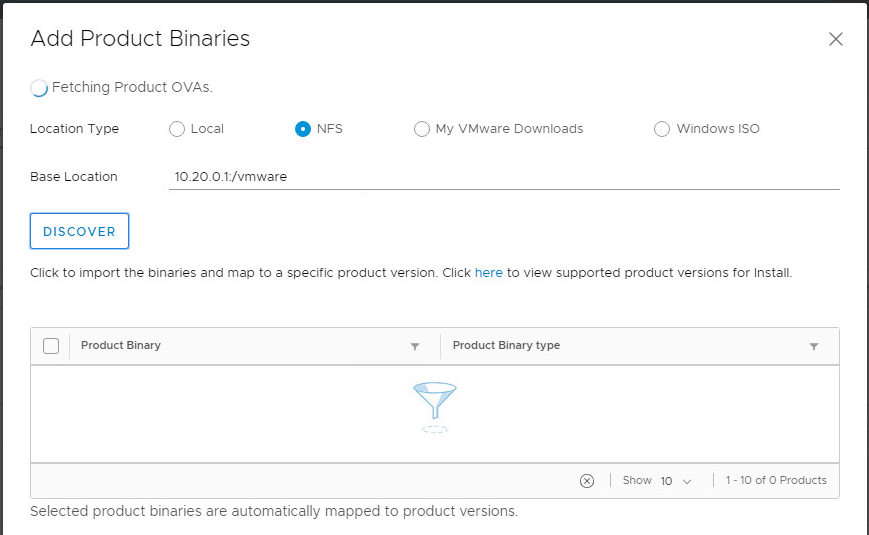Open the Product Binary type column filter
Screen dimensions: 869x535
814,347
